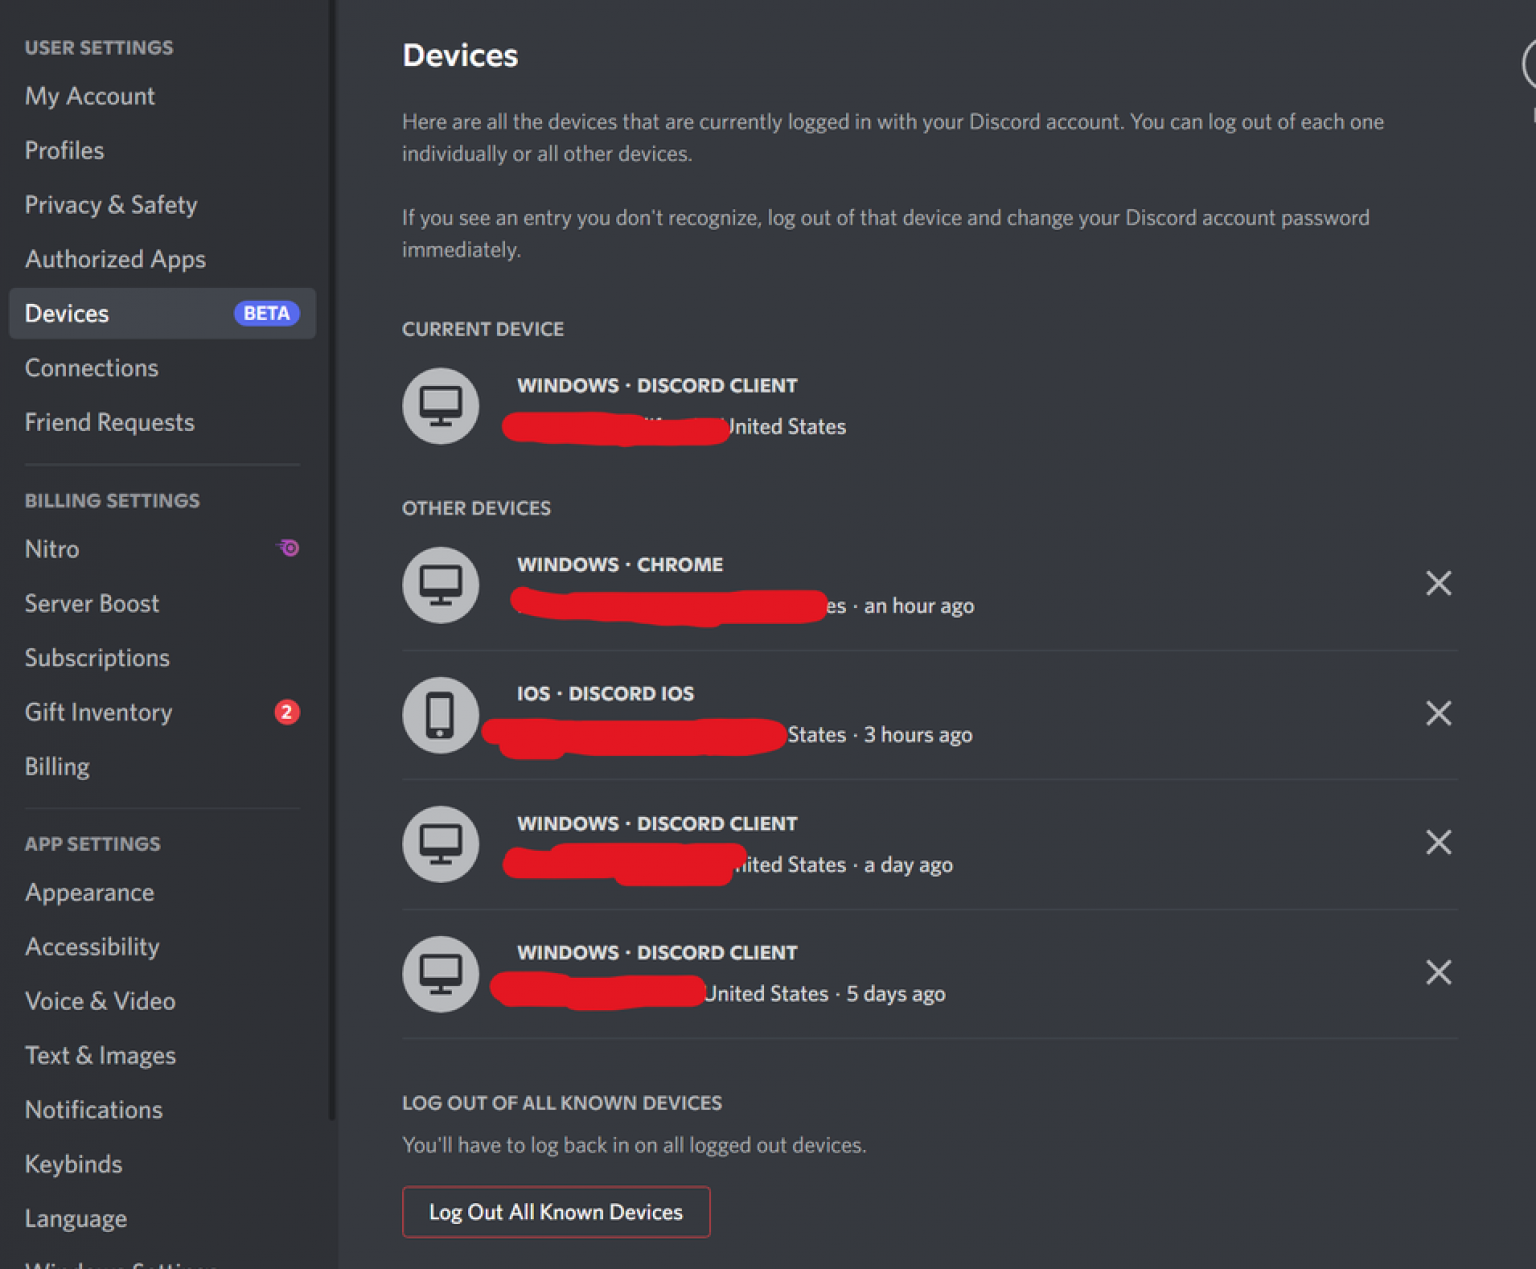This screenshot has height=1269, width=1536.
Task: Click the sidebar scrollbar divider
Action: click(x=331, y=600)
